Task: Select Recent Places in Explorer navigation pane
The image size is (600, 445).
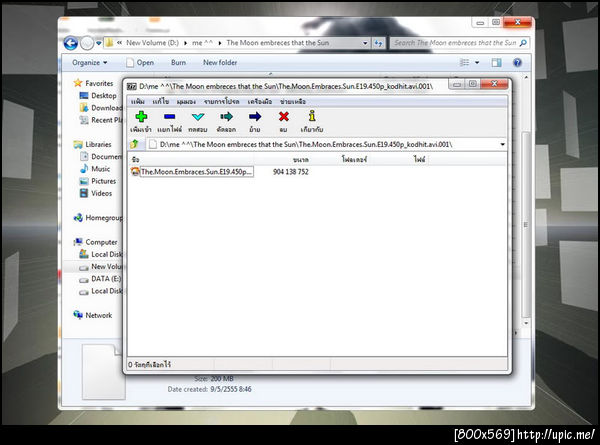Action: (101, 120)
